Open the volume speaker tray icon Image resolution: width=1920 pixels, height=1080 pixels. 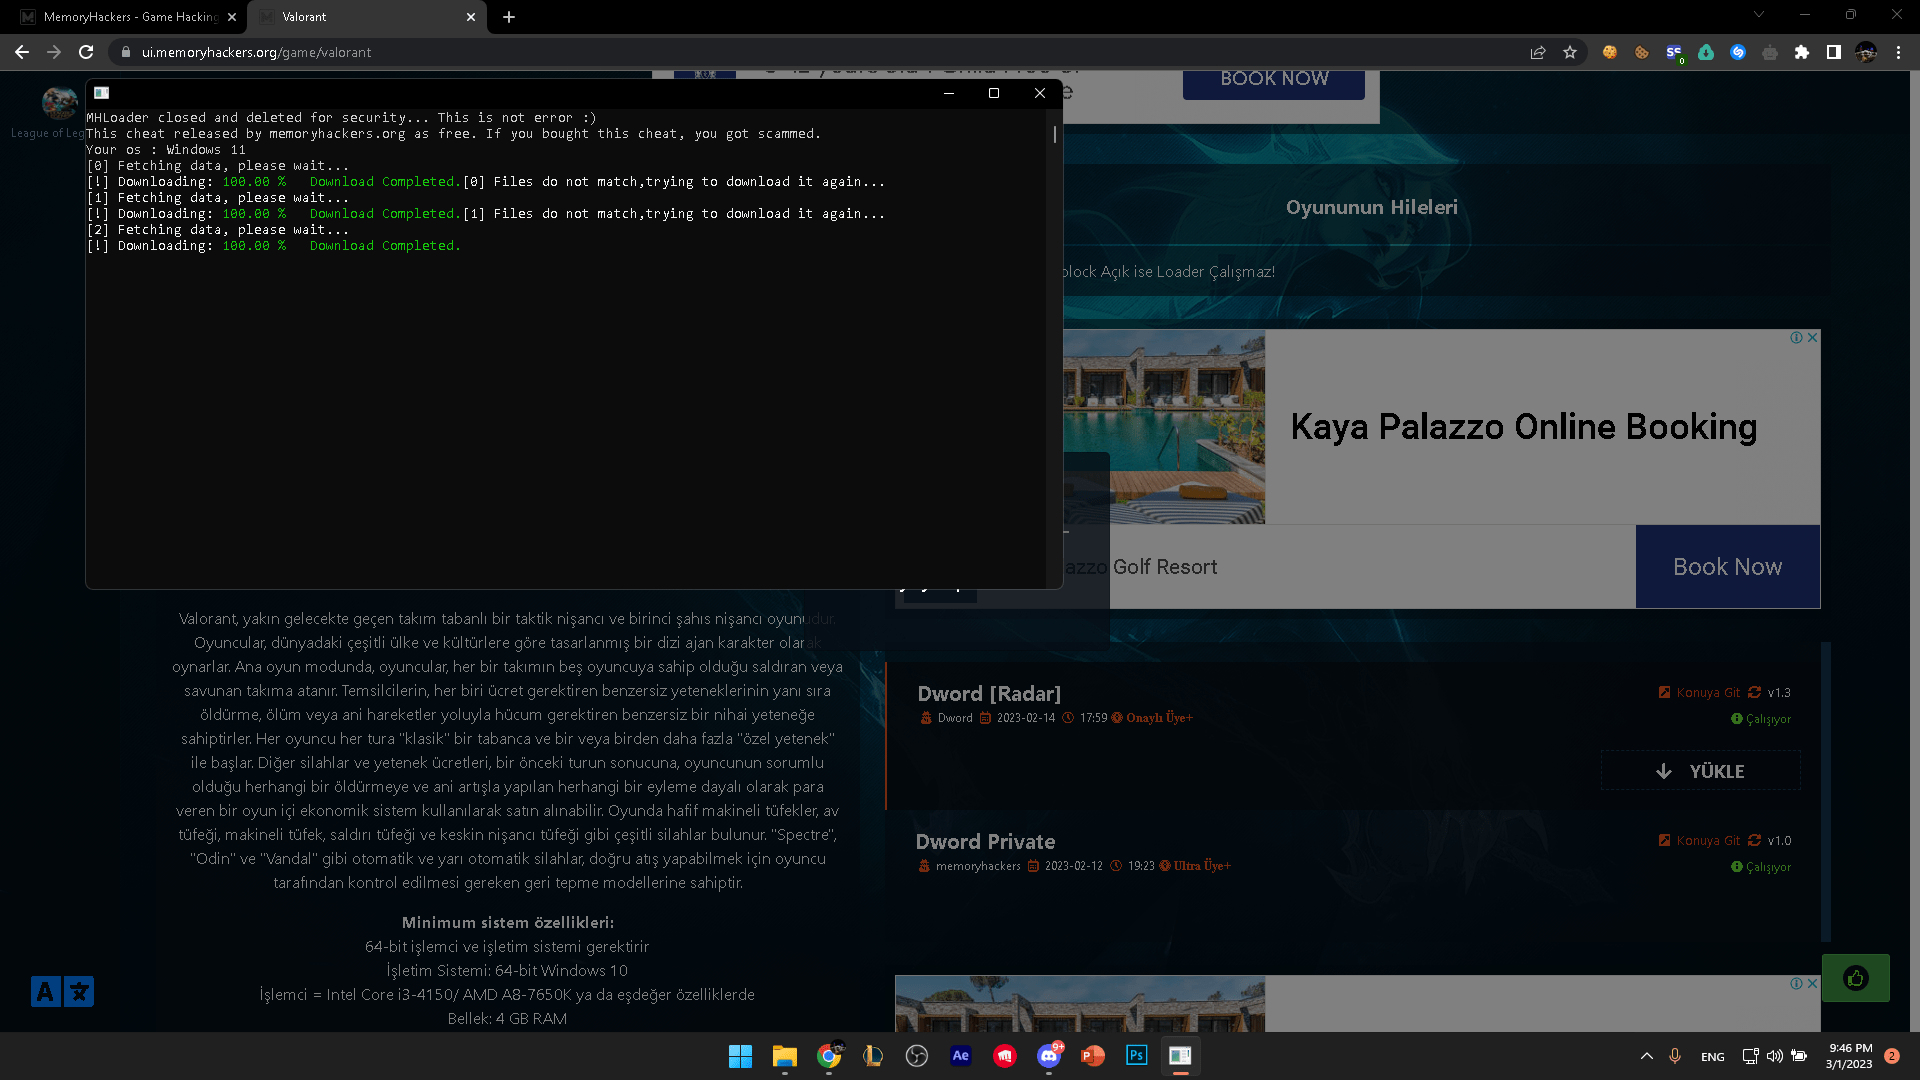(1775, 1056)
